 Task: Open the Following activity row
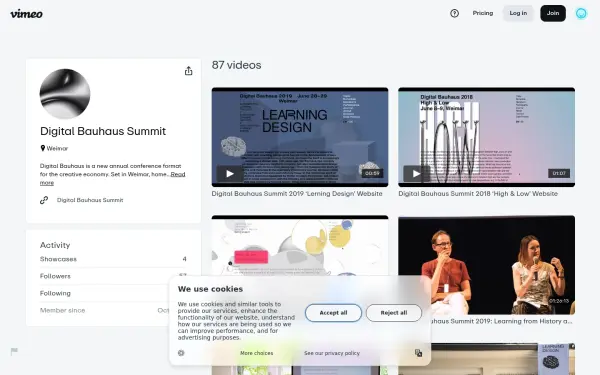(x=113, y=293)
